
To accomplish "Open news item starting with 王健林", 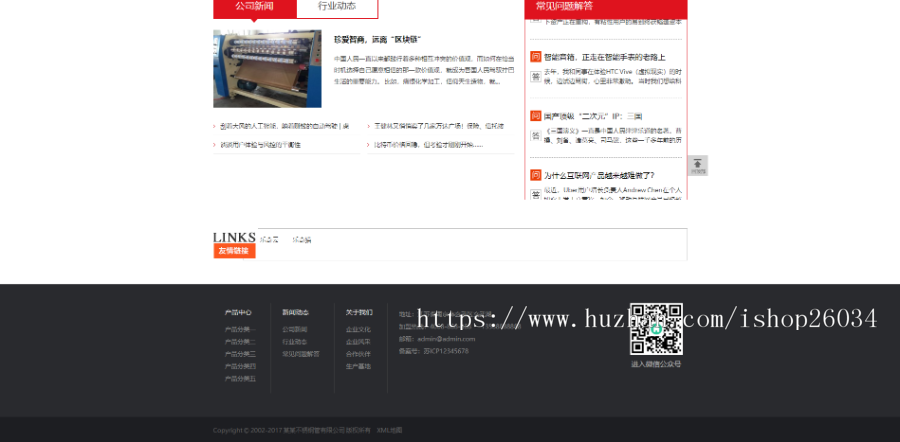I will tap(439, 126).
